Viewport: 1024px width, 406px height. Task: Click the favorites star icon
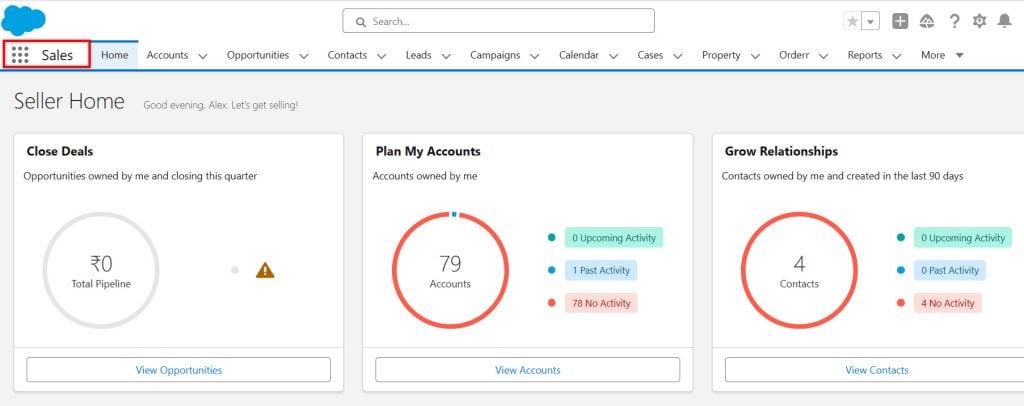[x=852, y=22]
